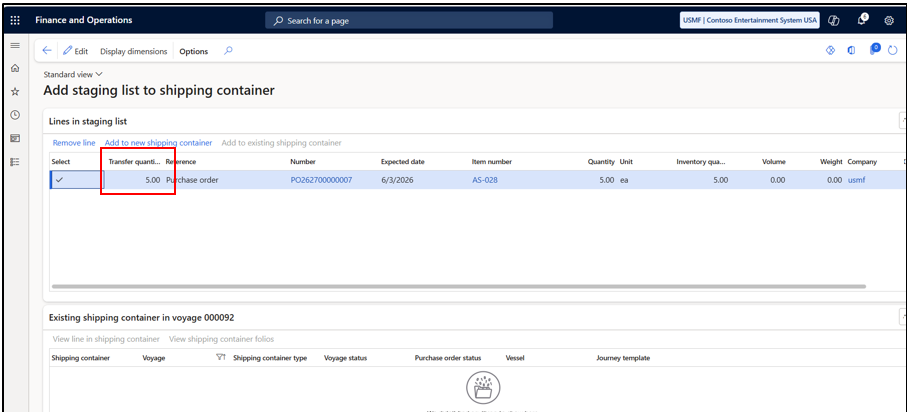Click Add to new shipping container
The height and width of the screenshot is (412, 907).
(x=158, y=142)
